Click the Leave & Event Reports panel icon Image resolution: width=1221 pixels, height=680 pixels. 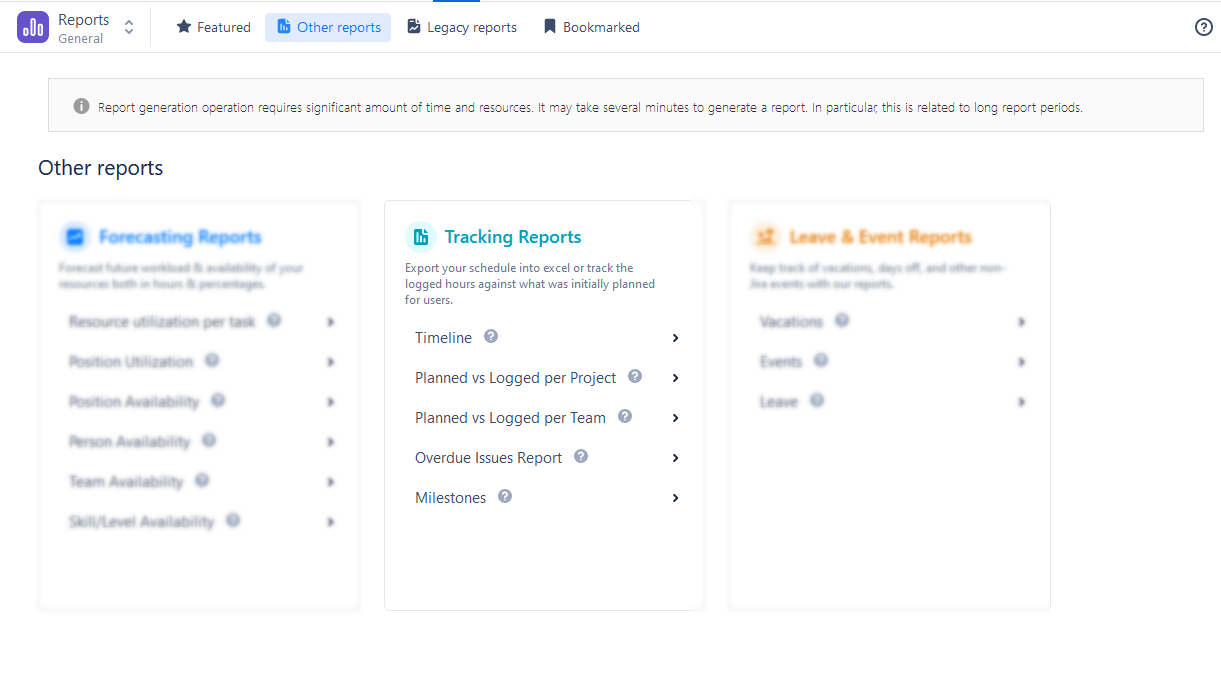coord(766,238)
